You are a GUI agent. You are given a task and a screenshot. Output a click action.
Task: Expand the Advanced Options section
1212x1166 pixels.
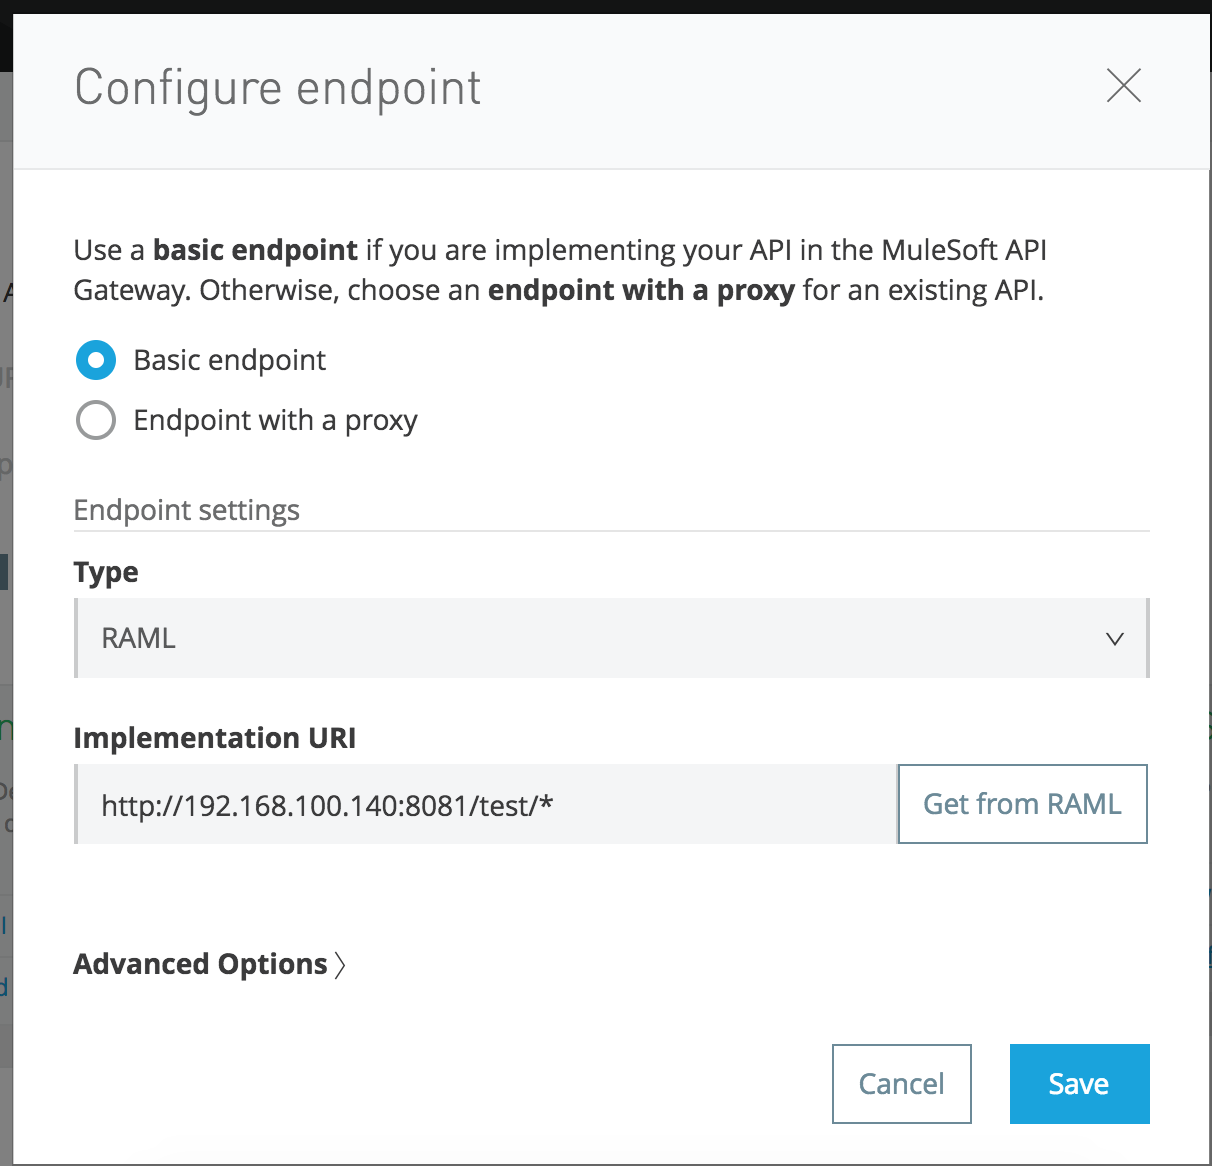(200, 964)
